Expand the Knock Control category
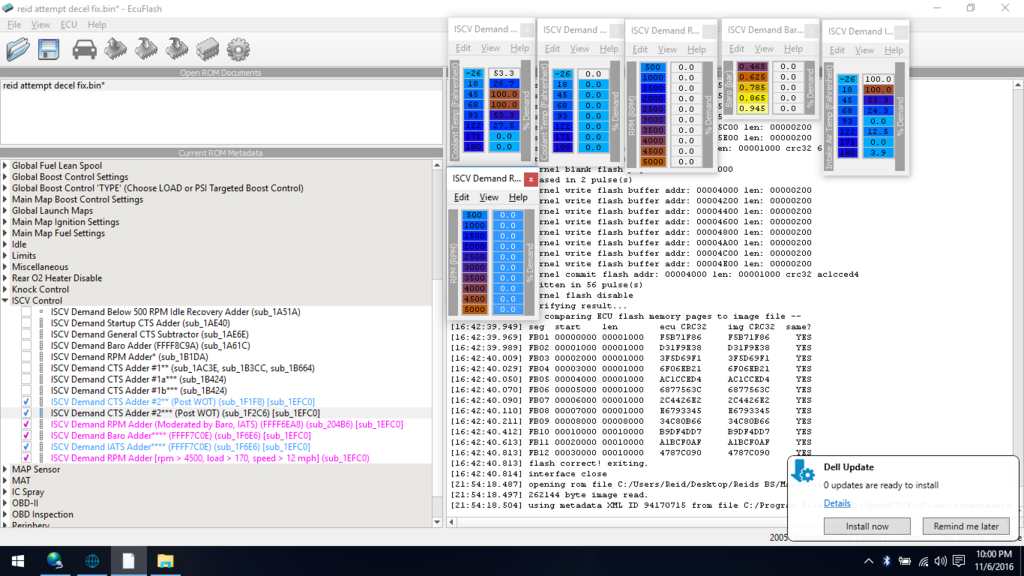This screenshot has width=1024, height=576. [x=5, y=289]
